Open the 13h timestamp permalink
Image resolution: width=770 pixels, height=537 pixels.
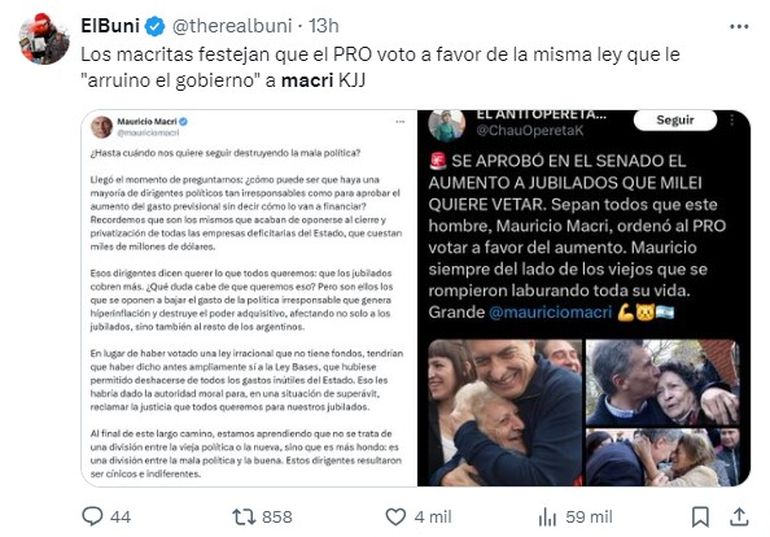point(324,26)
